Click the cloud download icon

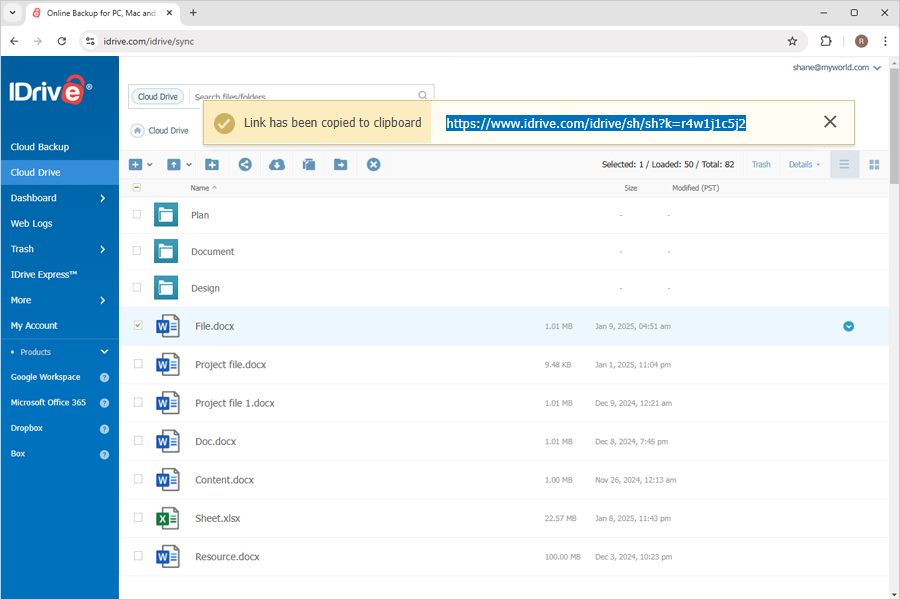pyautogui.click(x=277, y=165)
